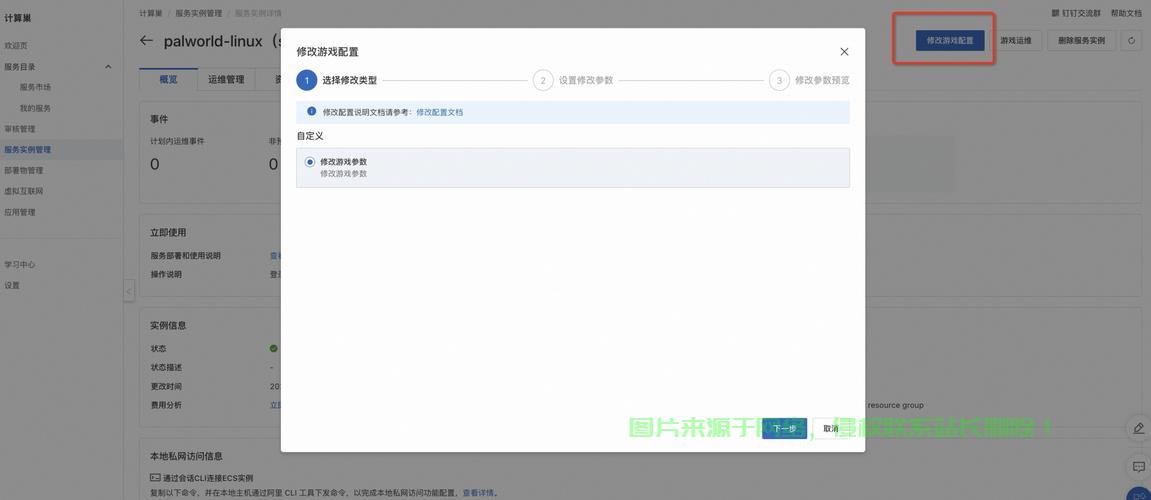
Task: Click the 下一步 button
Action: point(785,429)
